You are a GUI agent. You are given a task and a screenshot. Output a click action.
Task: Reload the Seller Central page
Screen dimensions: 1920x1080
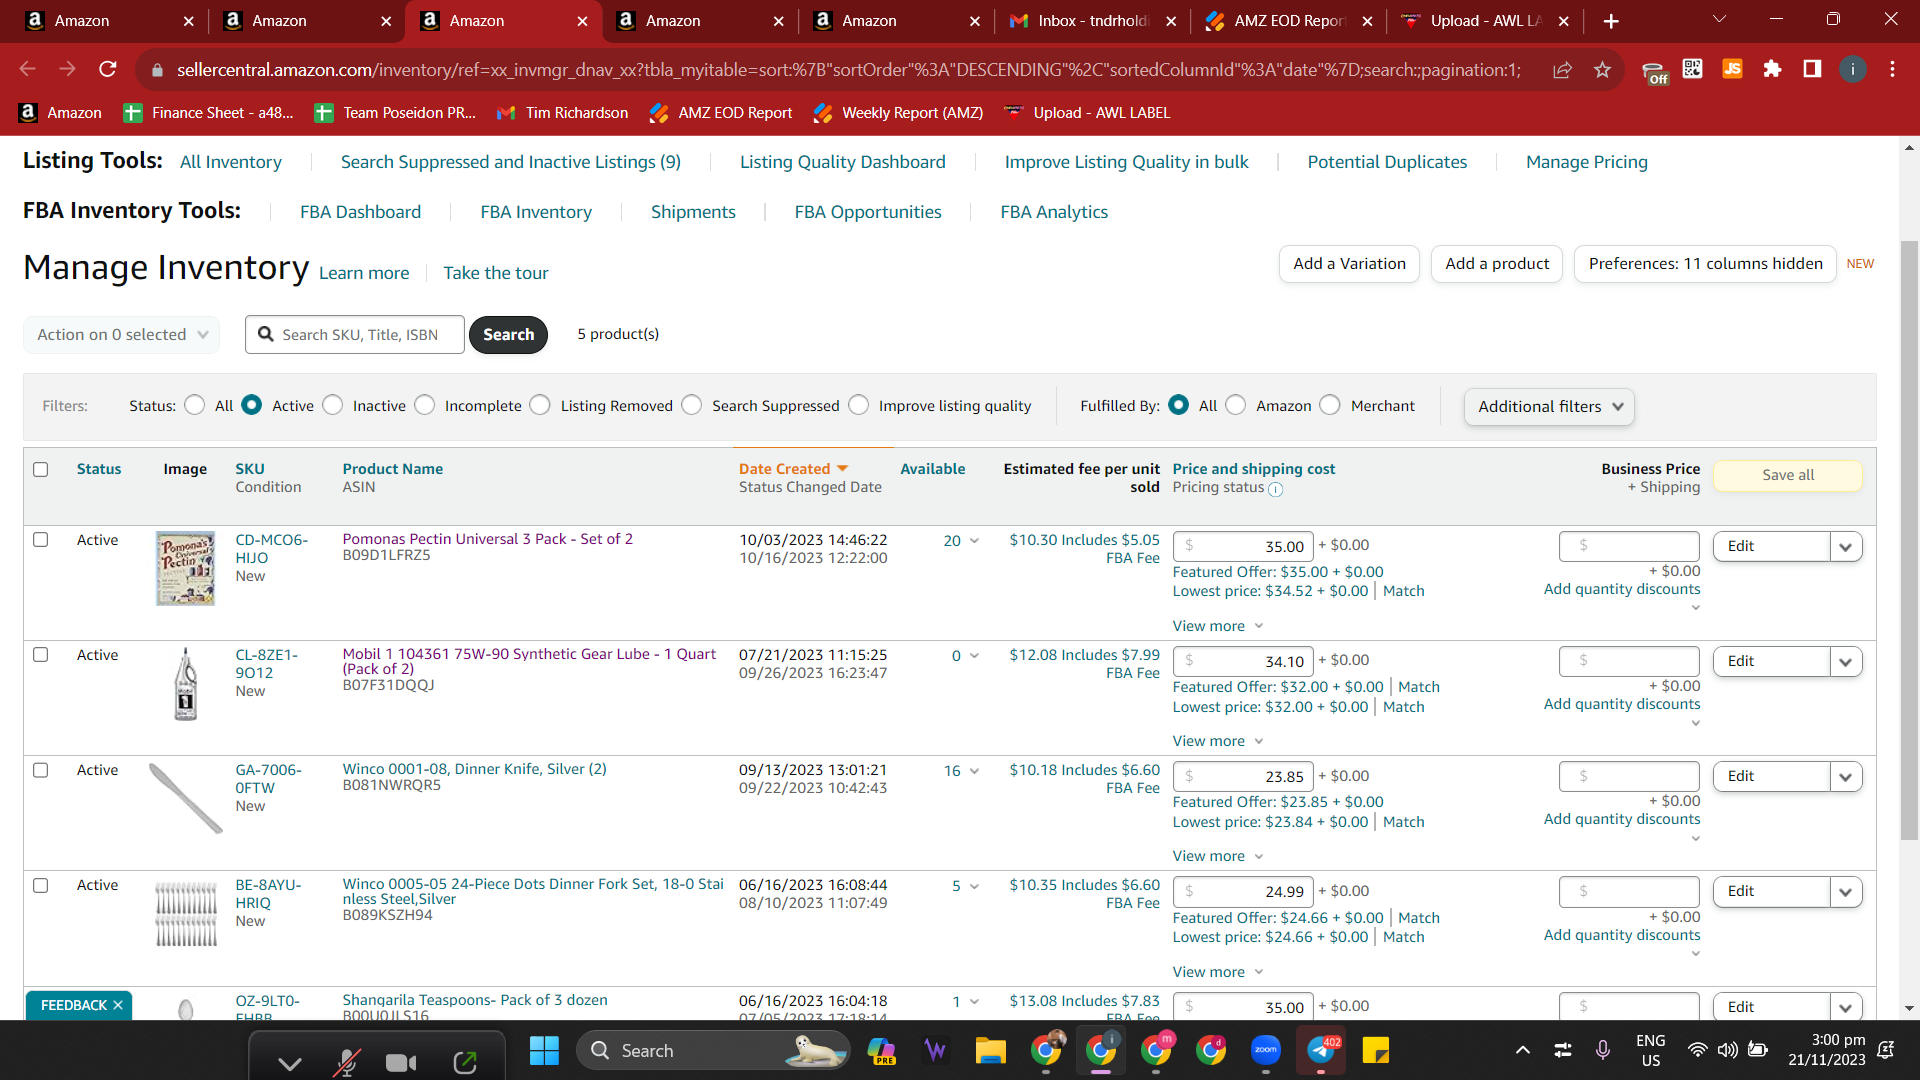click(108, 69)
